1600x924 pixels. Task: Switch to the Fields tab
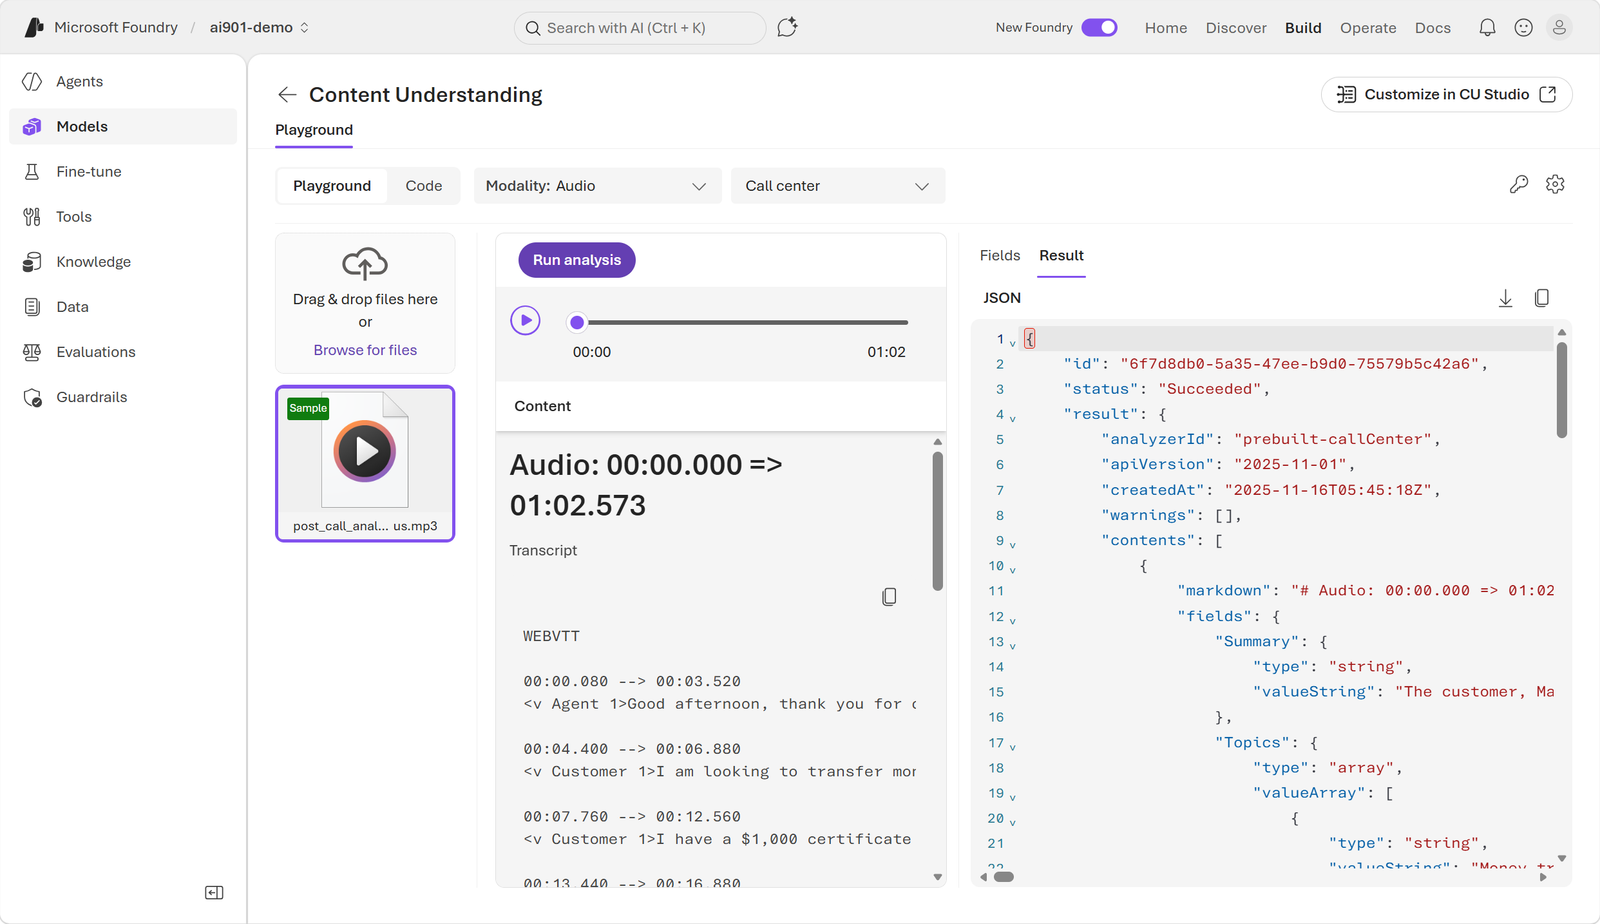tap(1000, 256)
